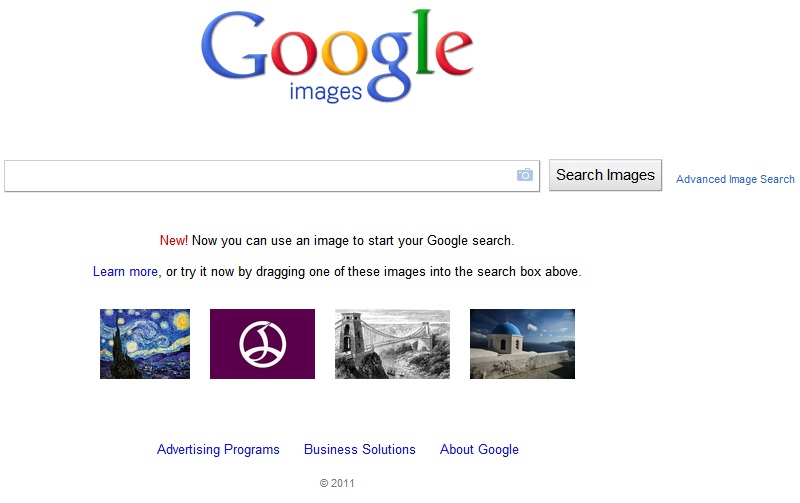Go to About Google
800x503 pixels.
click(479, 450)
